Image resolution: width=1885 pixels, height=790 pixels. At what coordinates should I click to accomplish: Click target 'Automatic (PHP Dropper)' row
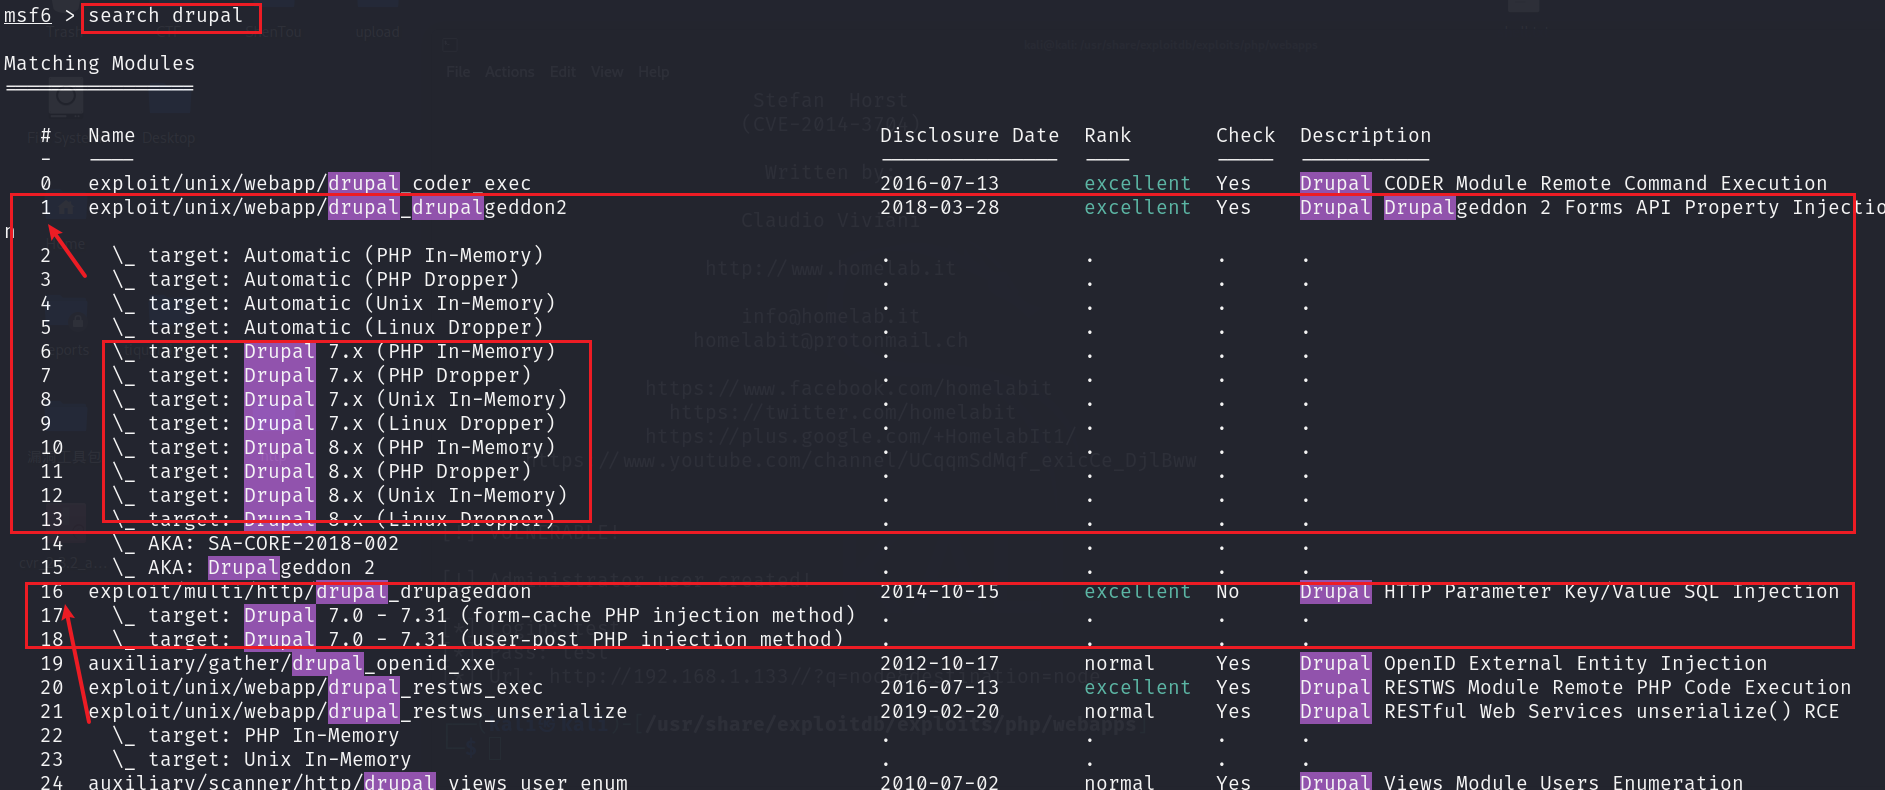[x=316, y=279]
